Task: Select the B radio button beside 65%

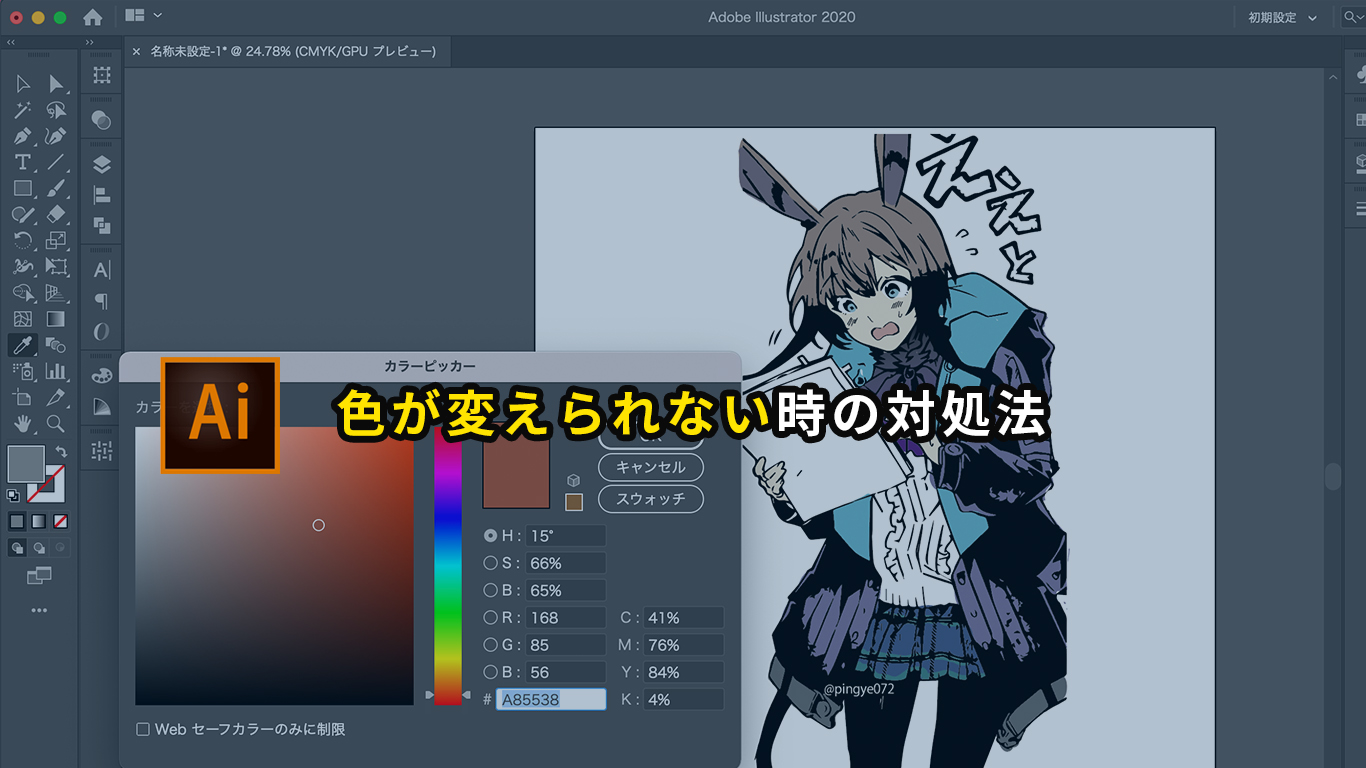Action: pyautogui.click(x=490, y=590)
